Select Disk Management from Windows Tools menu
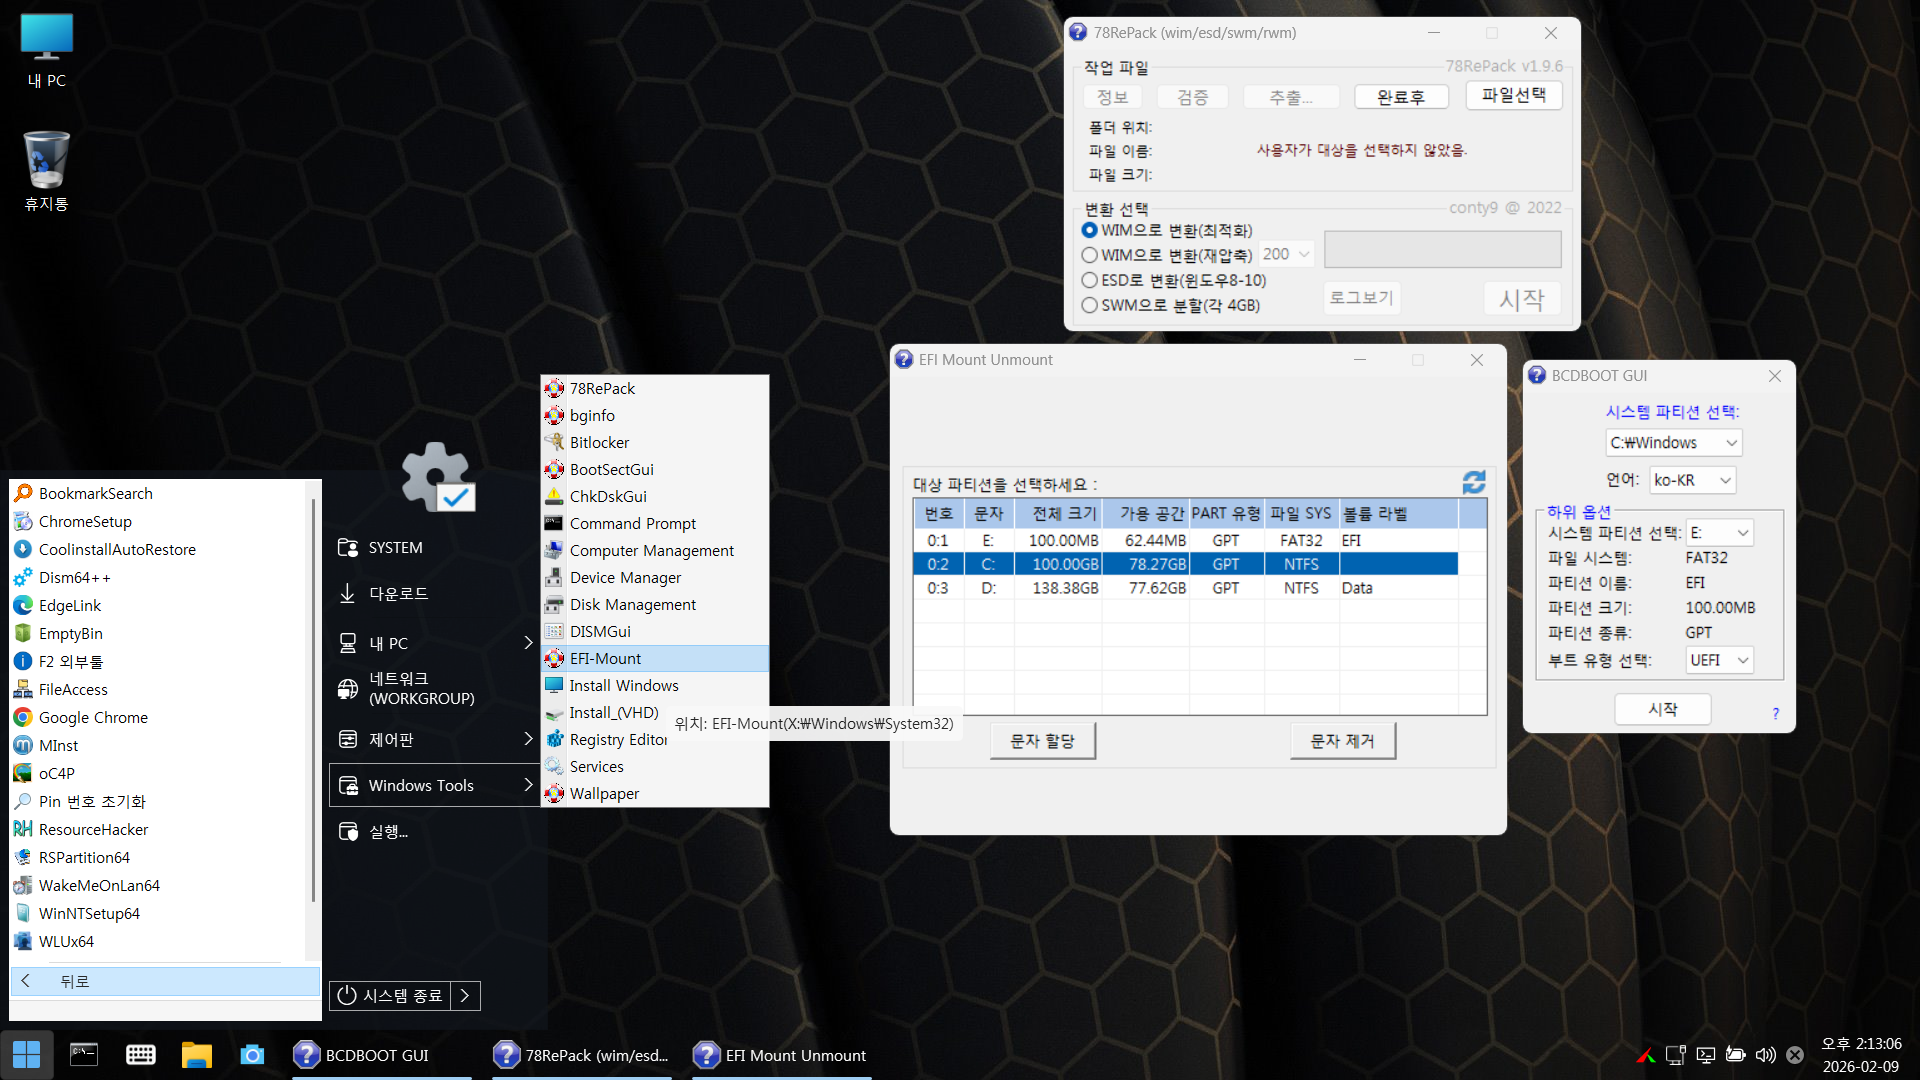The width and height of the screenshot is (1920, 1080). 632,604
